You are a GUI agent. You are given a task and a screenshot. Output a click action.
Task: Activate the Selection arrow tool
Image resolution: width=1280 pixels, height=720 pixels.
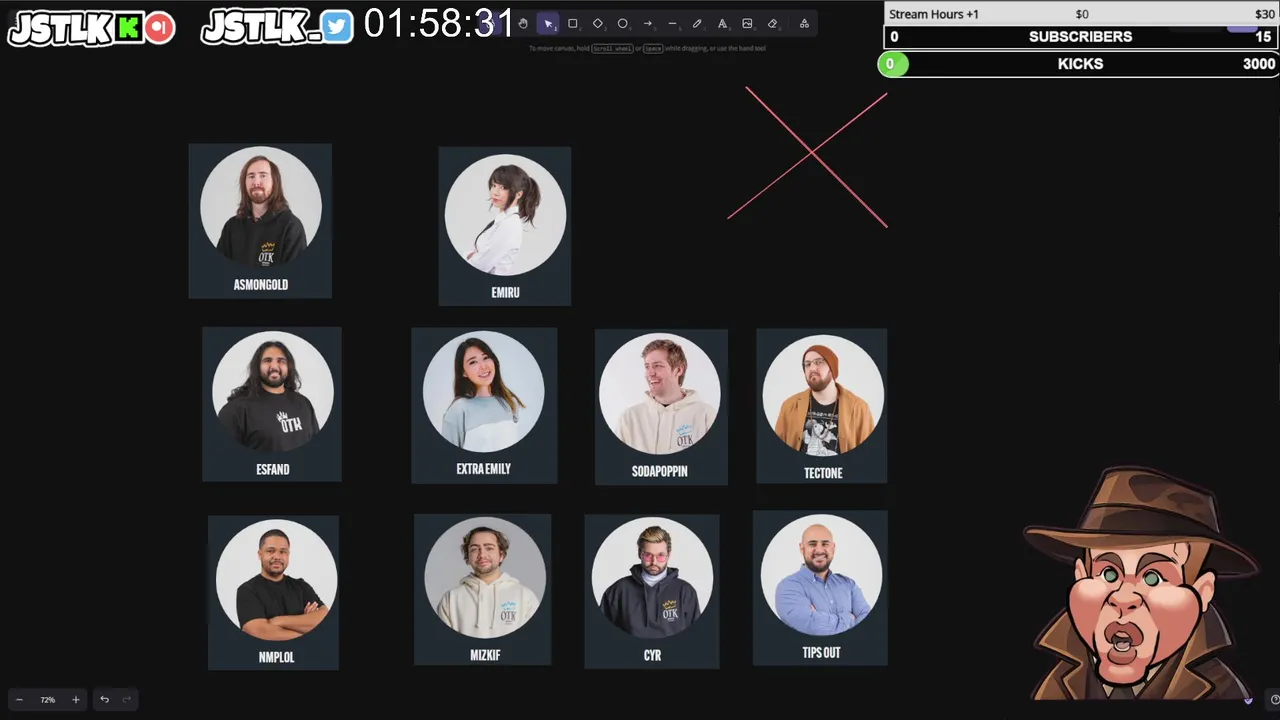pyautogui.click(x=548, y=24)
